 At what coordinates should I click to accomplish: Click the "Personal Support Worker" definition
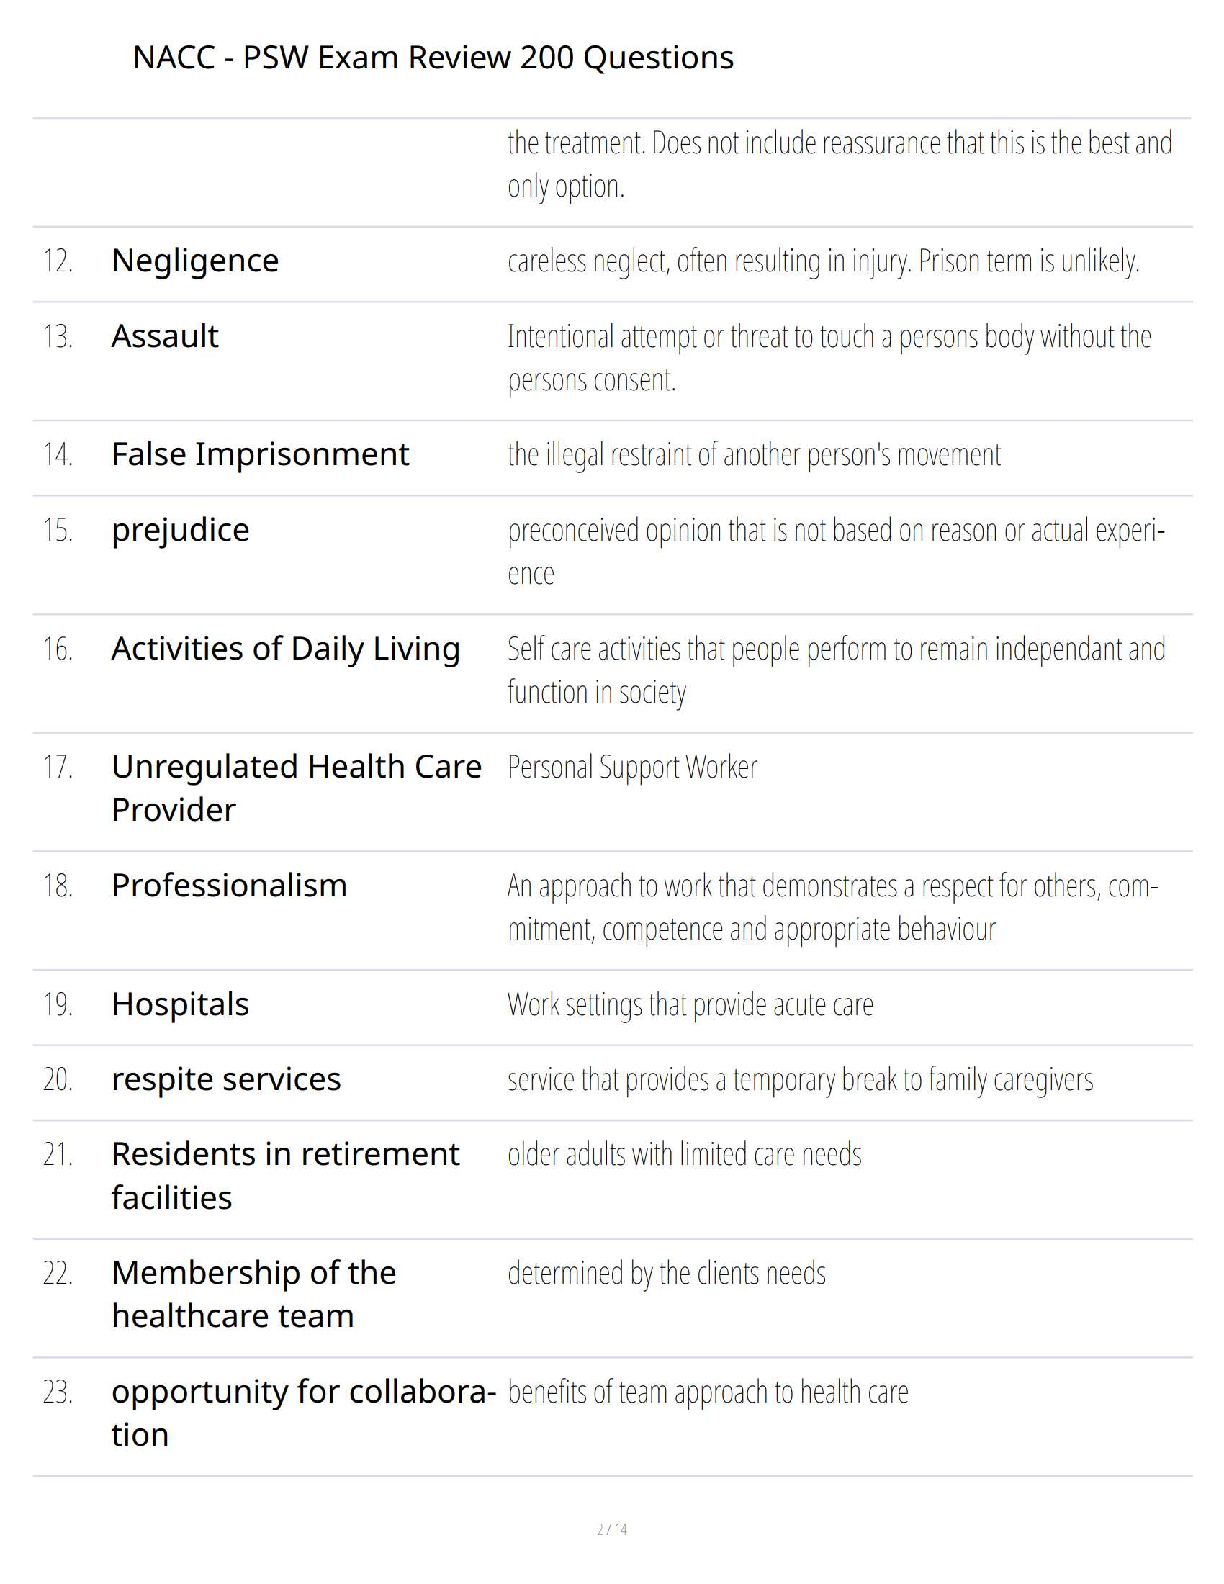coord(632,768)
